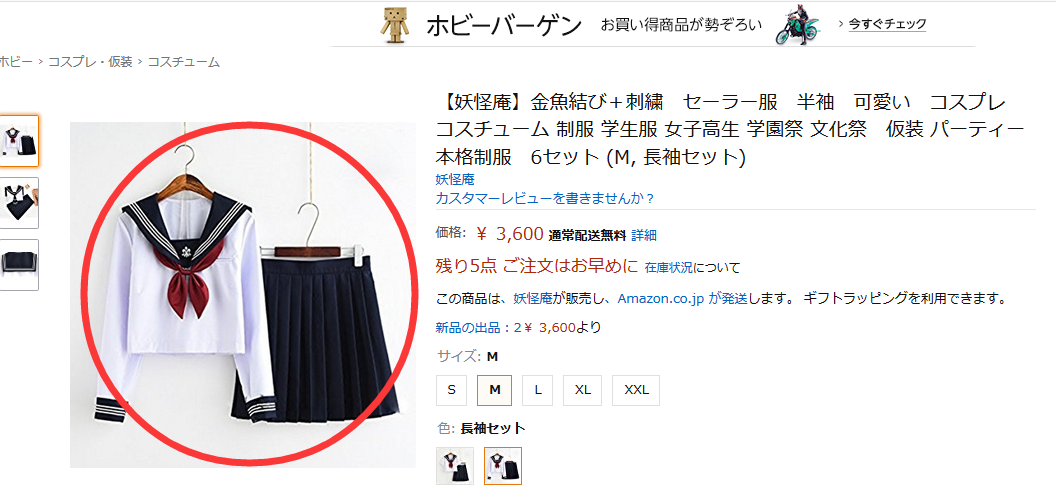
Task: Go to コスチューム breadcrumb category
Action: 184,62
